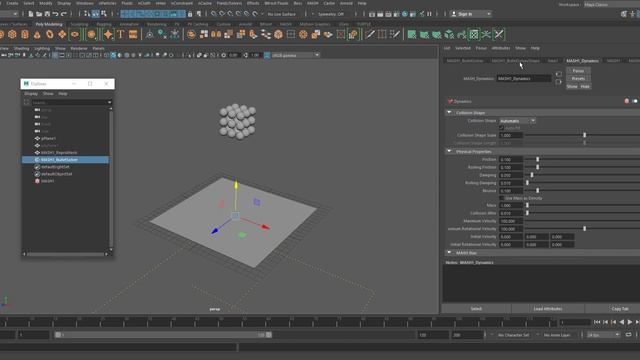
Task: Click the Load Attributes button
Action: pos(548,309)
